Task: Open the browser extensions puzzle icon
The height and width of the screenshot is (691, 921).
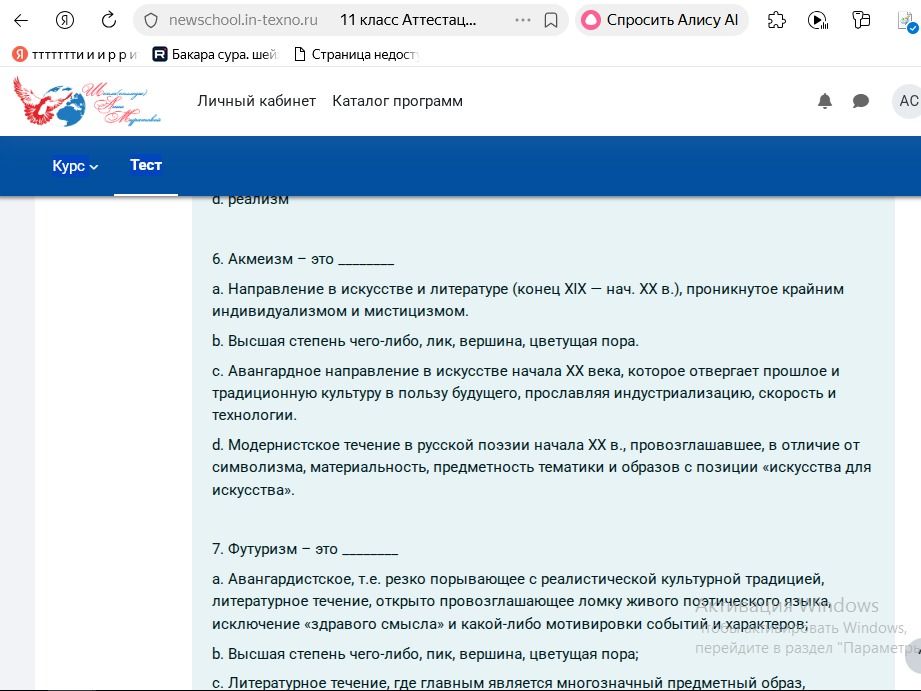Action: (x=777, y=21)
